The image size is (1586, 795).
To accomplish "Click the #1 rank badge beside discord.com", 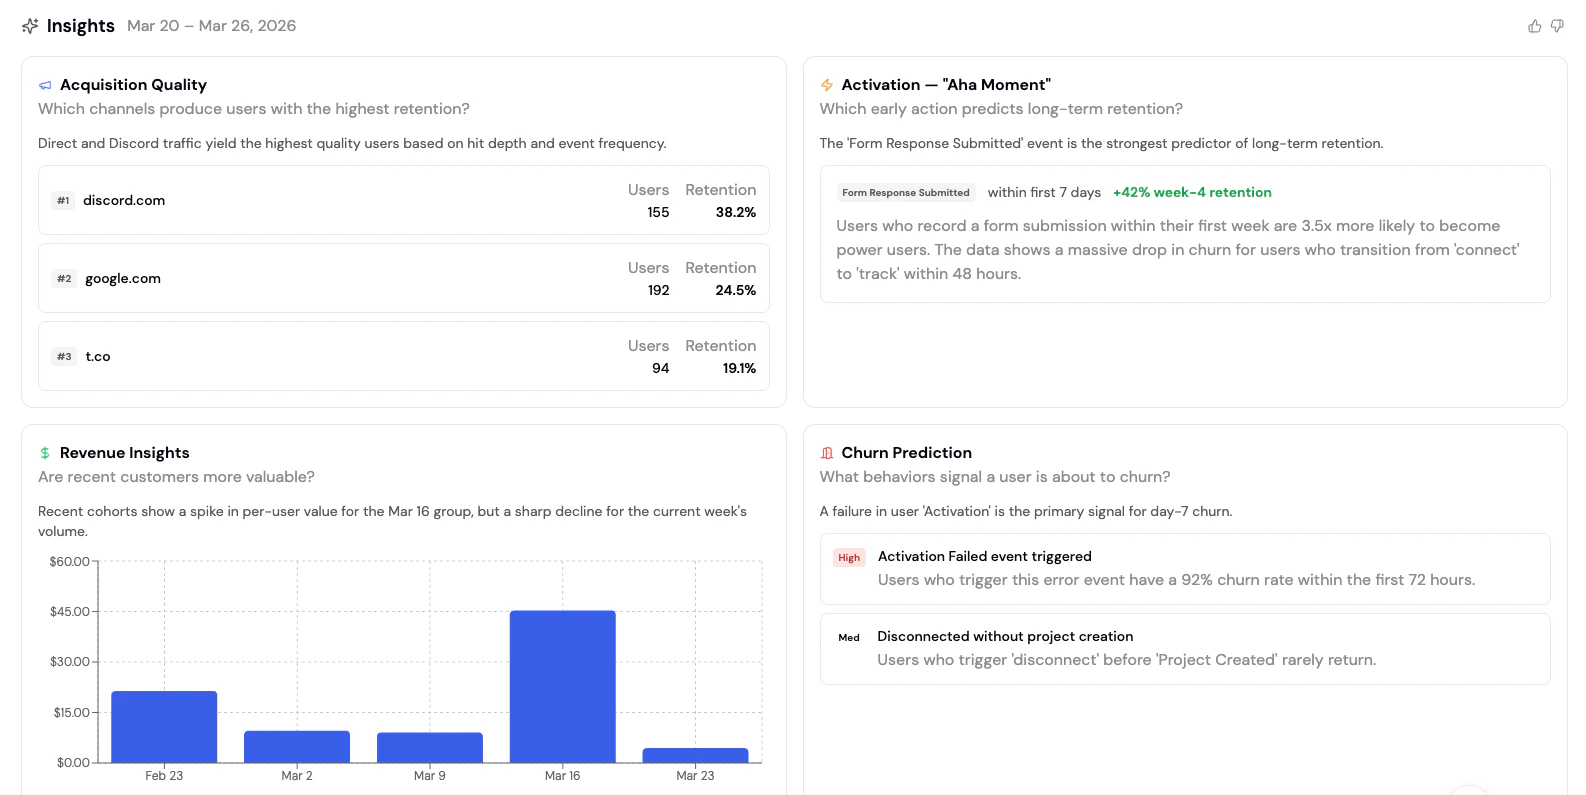I will pyautogui.click(x=62, y=200).
